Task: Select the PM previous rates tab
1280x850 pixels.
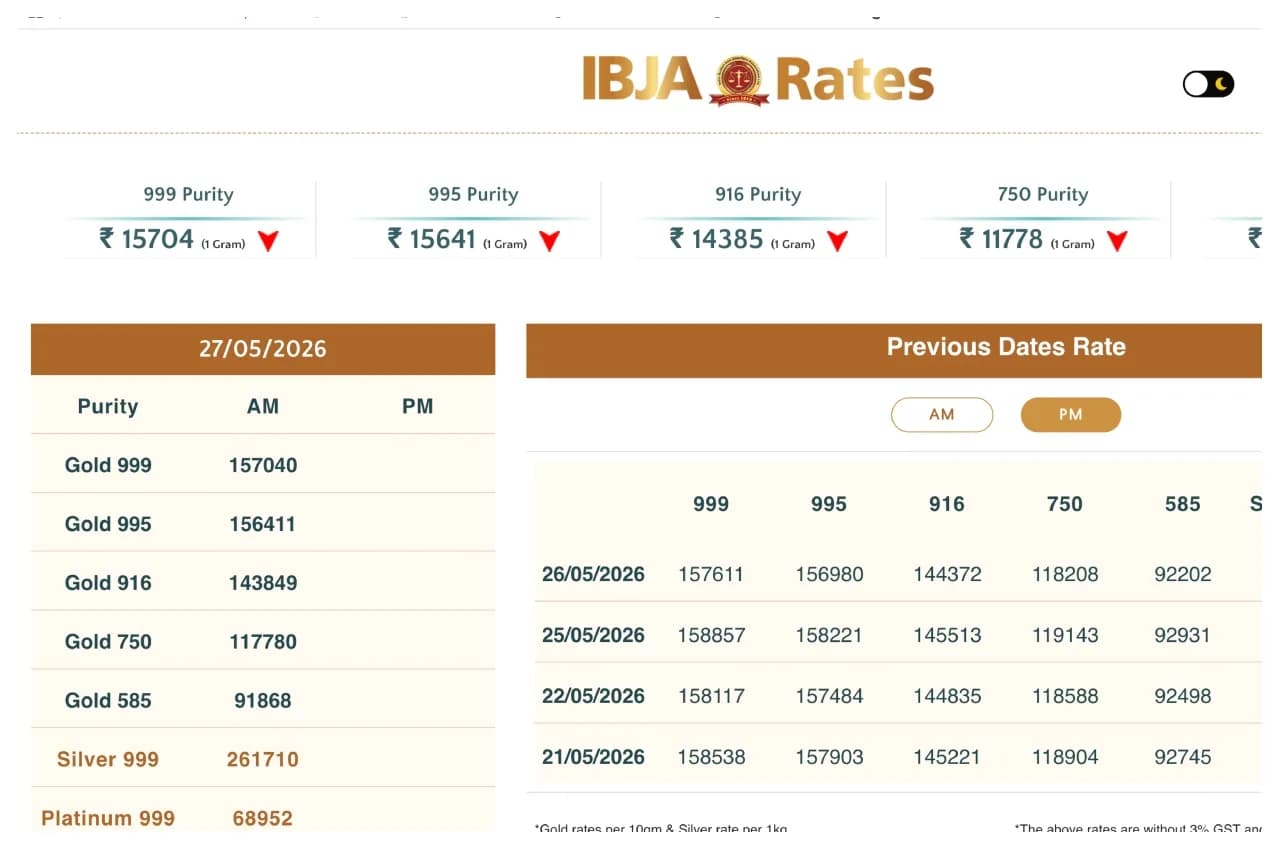Action: click(1071, 414)
